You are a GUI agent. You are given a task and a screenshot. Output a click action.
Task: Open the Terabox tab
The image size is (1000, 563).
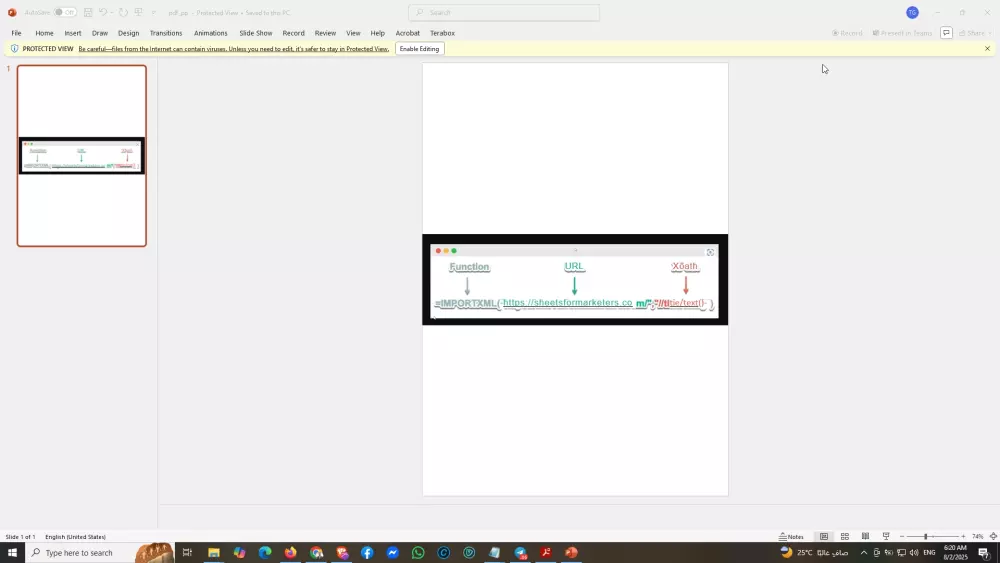pyautogui.click(x=442, y=33)
